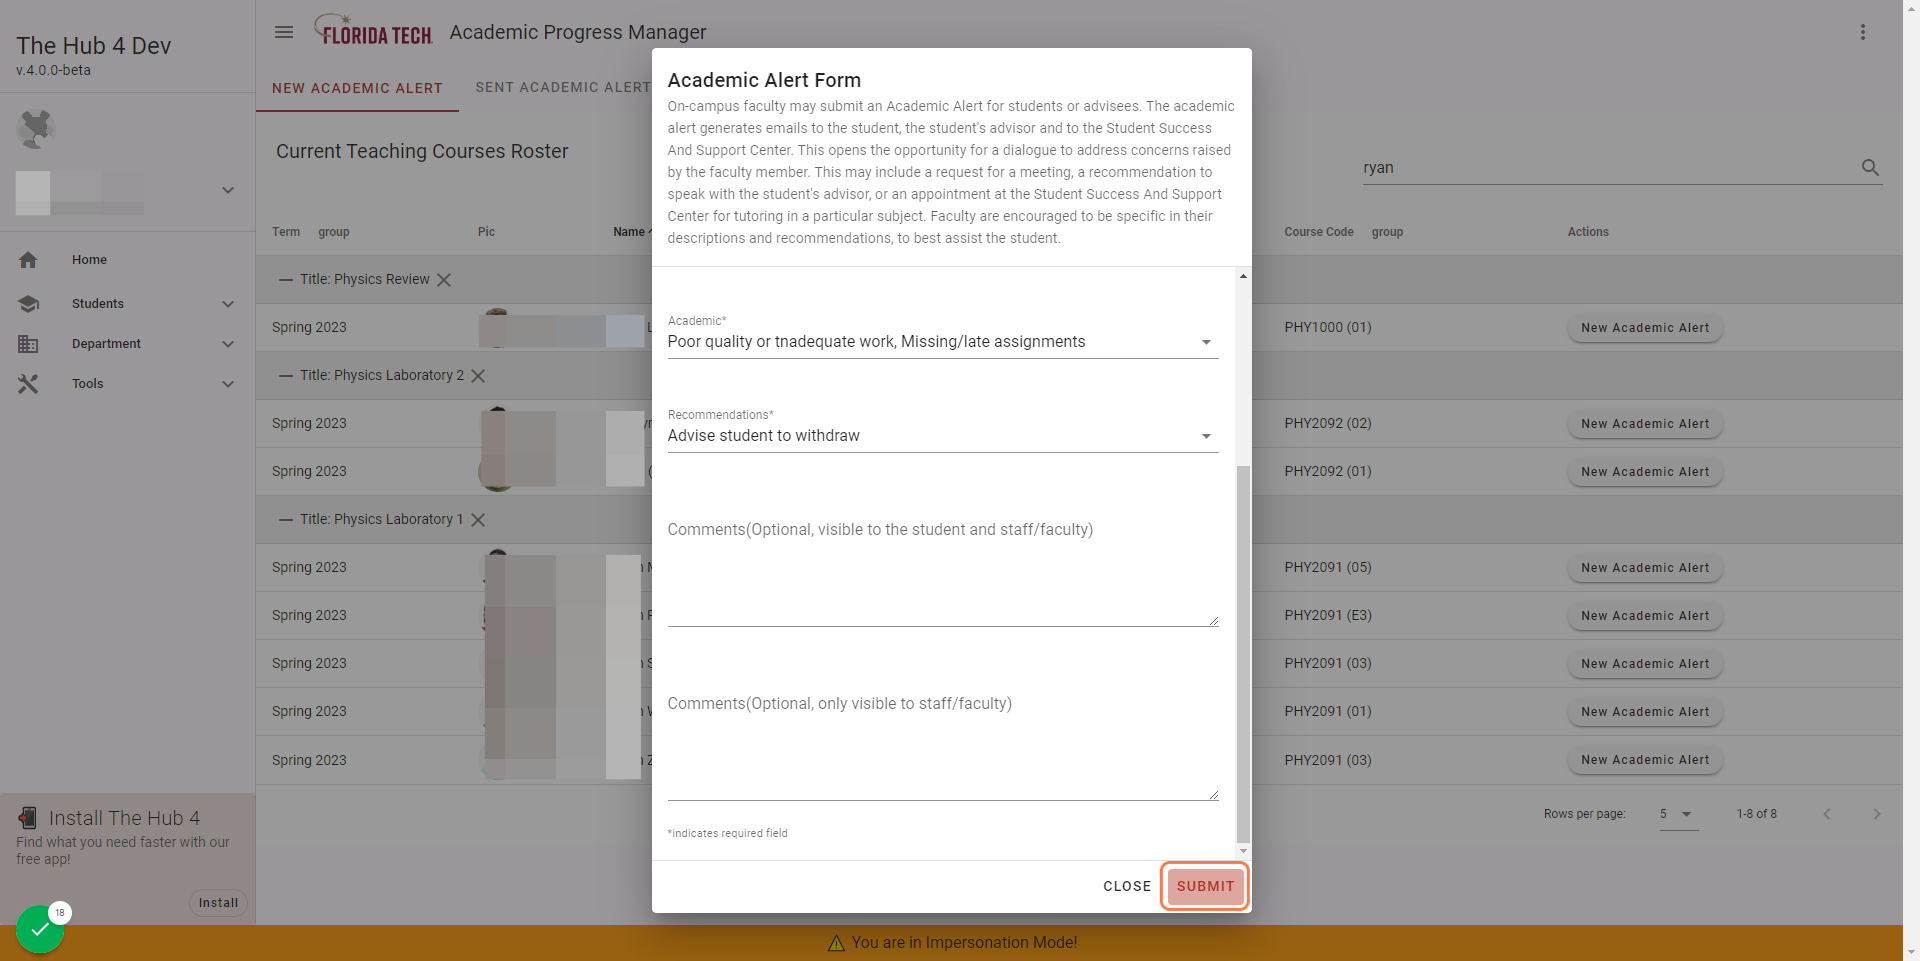Click the Students graduation cap icon

point(28,304)
